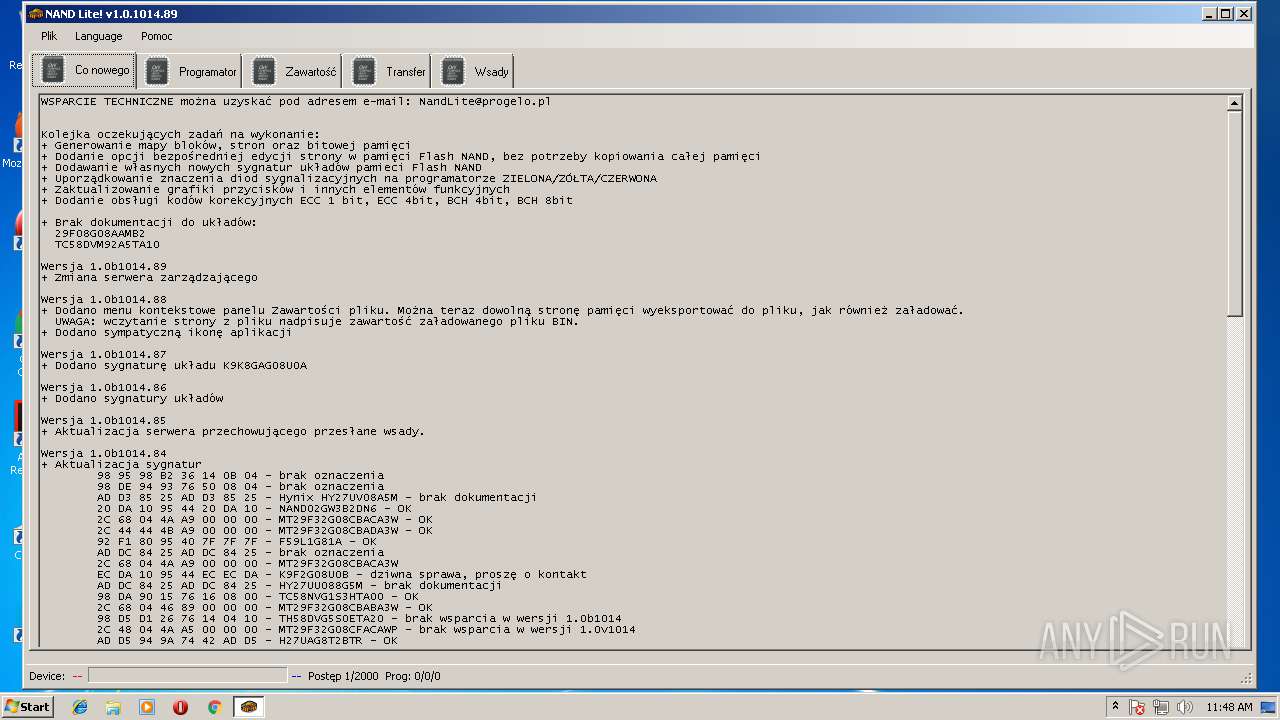The height and width of the screenshot is (720, 1280).
Task: Click the chip icon on Wsady tab
Action: [x=452, y=72]
